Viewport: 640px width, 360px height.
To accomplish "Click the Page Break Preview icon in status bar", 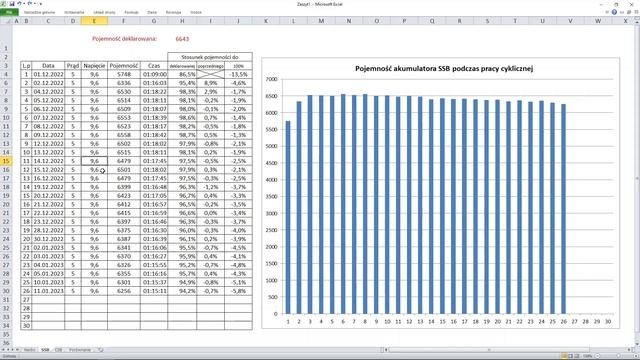I will 577,356.
